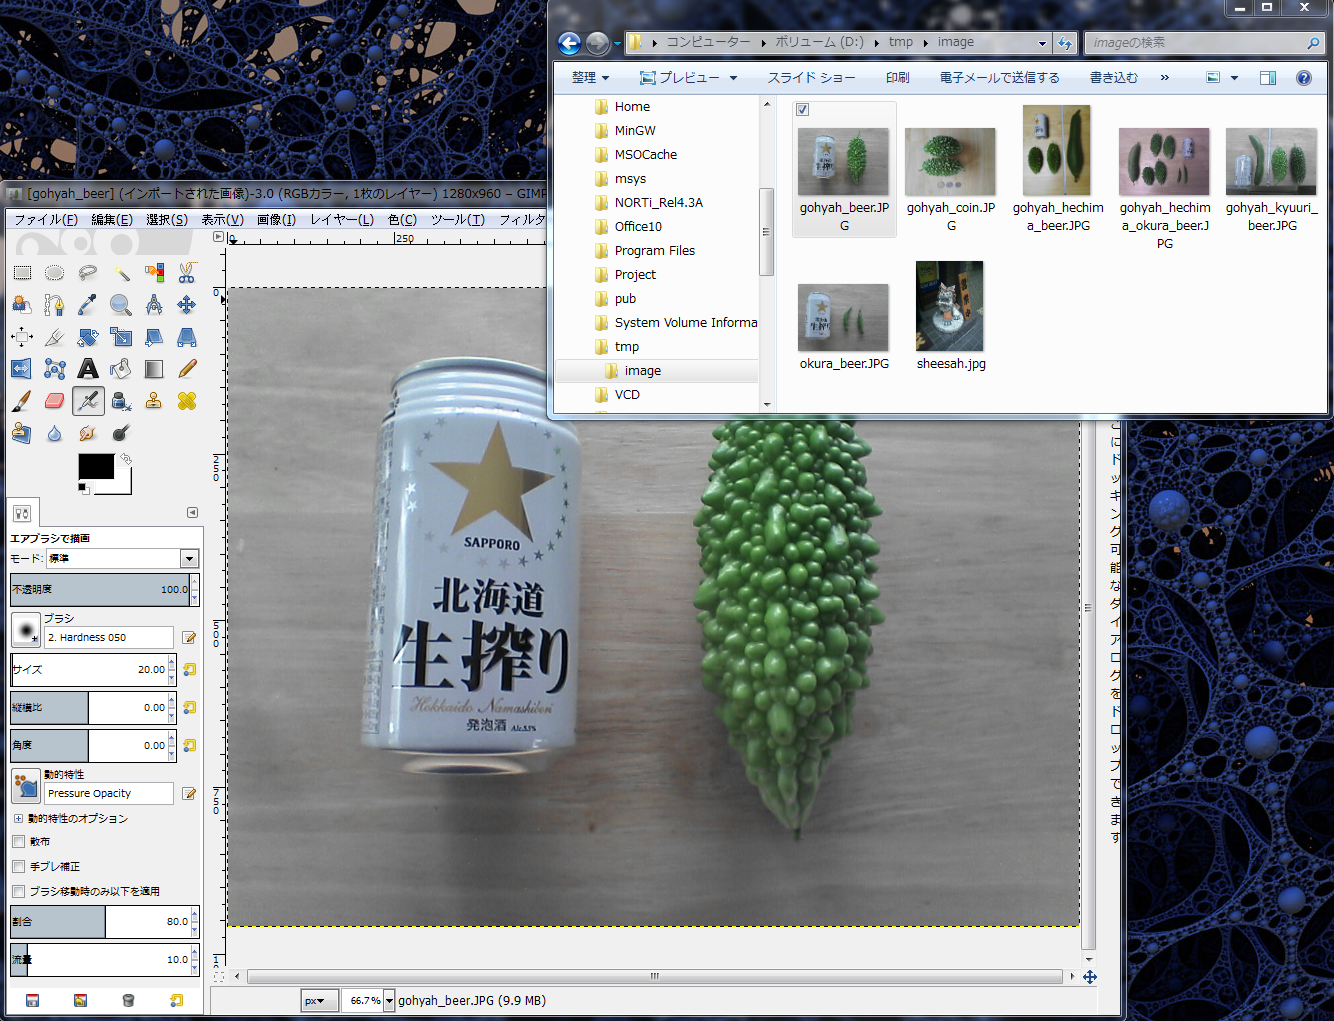
Task: Enable the ブラシ移動時のみ以下を適用 checkbox
Action: pyautogui.click(x=18, y=891)
